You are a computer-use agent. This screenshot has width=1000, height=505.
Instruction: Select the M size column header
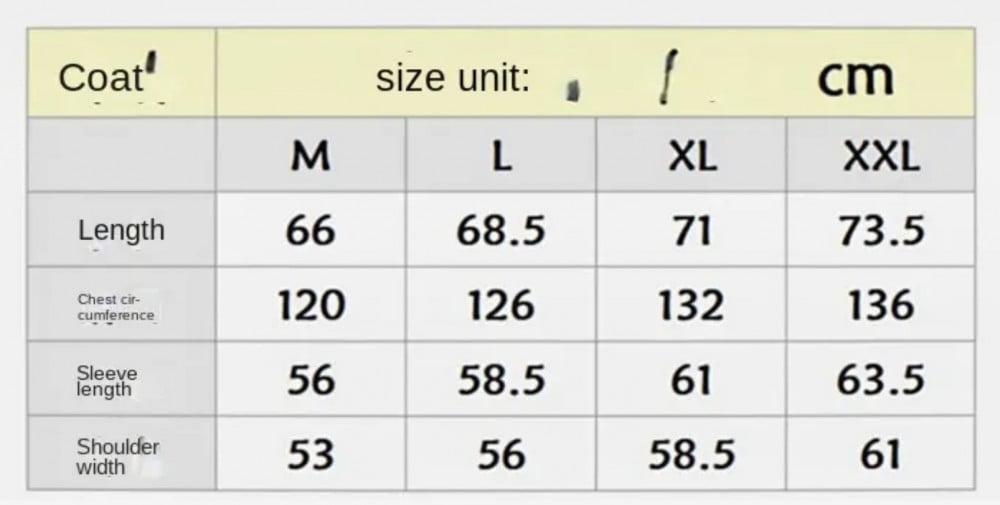pos(311,155)
